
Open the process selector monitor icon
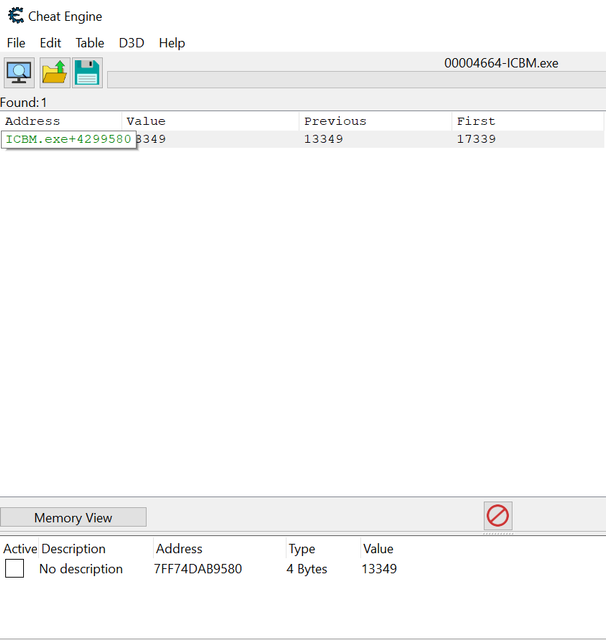pyautogui.click(x=19, y=73)
